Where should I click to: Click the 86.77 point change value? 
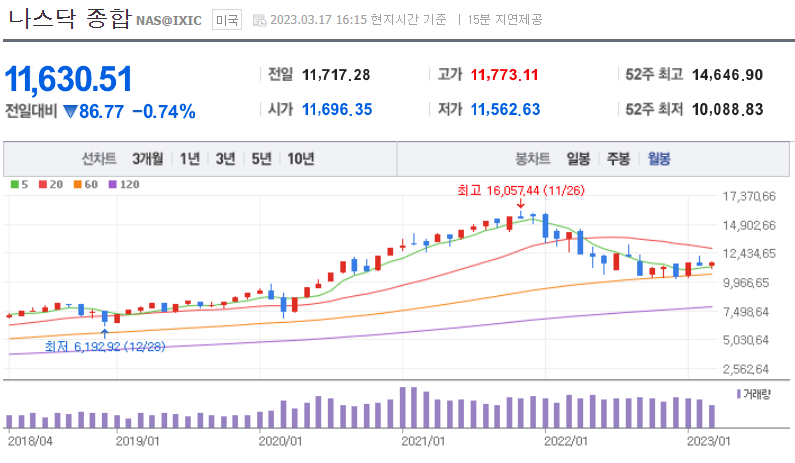point(101,112)
